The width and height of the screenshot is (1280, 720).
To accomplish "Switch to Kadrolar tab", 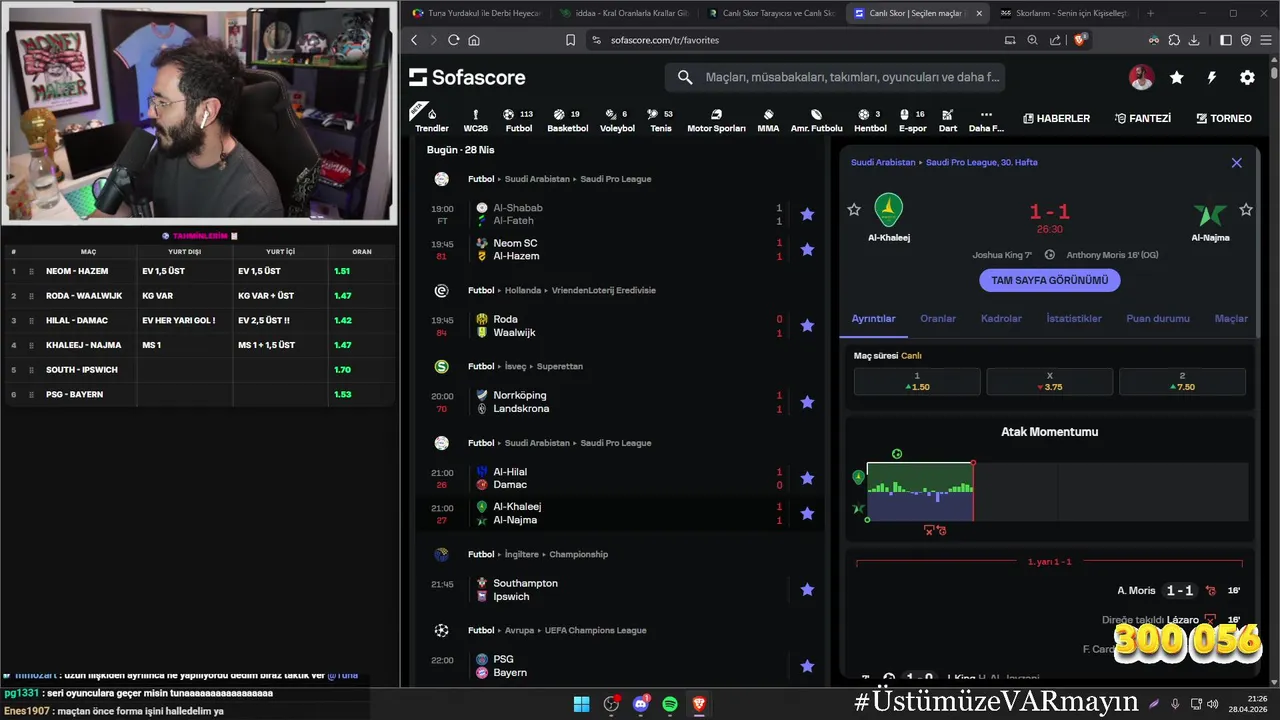I will [x=1001, y=318].
